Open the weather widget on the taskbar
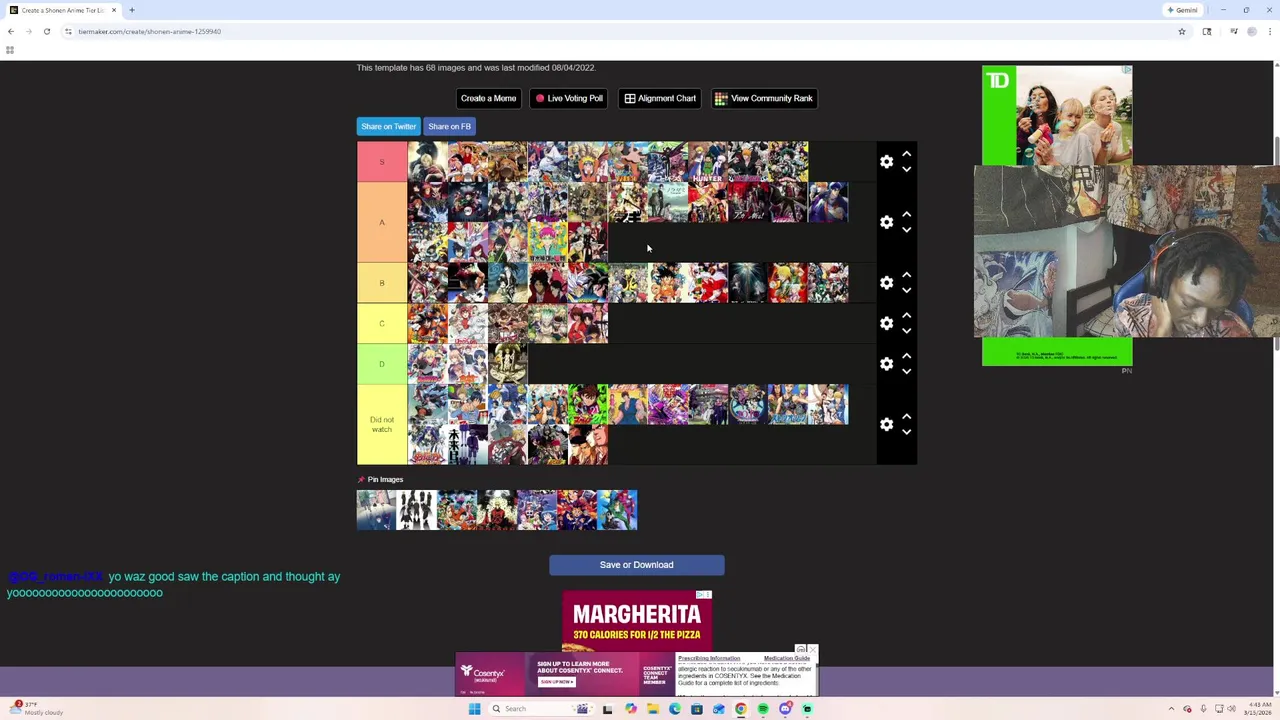1280x720 pixels. click(x=36, y=708)
